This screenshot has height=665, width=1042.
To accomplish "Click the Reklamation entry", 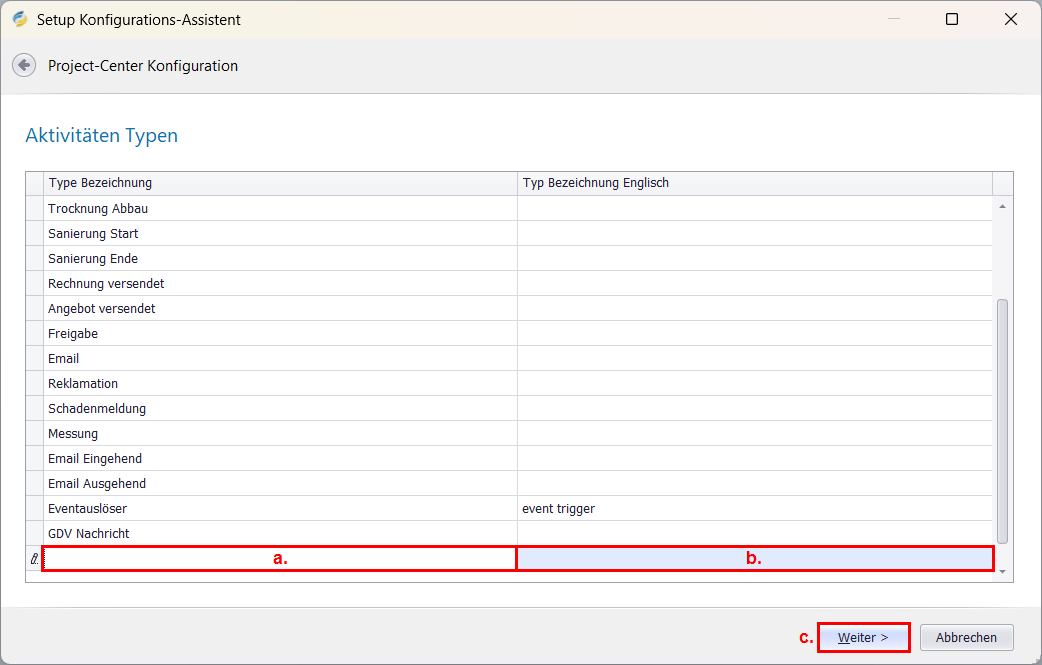I will (83, 384).
